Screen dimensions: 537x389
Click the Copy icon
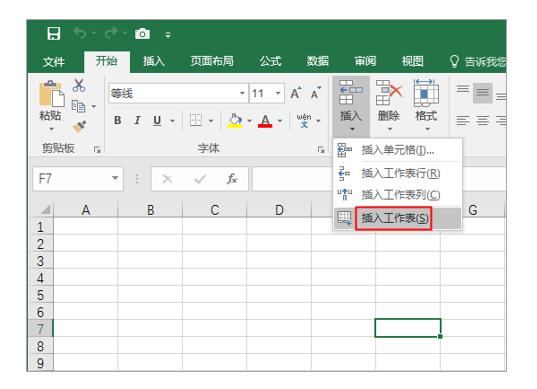pyautogui.click(x=78, y=106)
